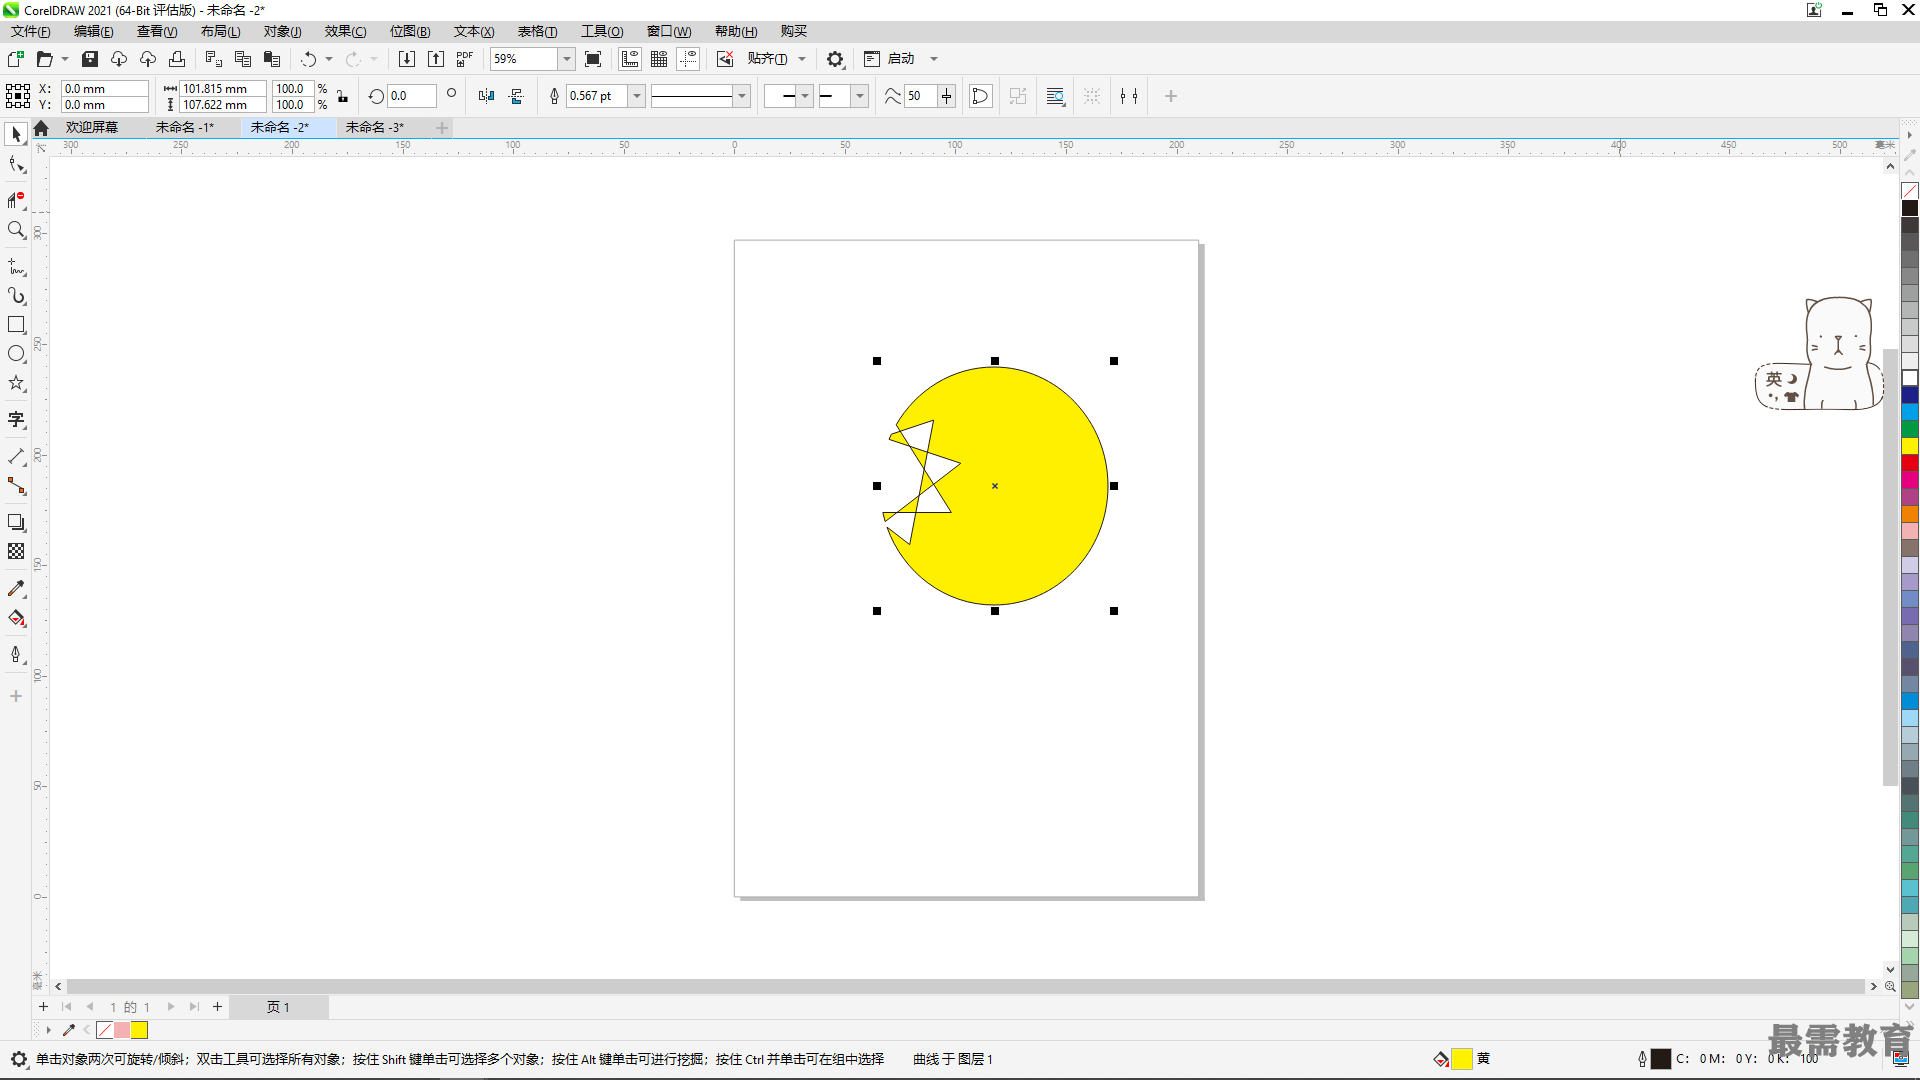Viewport: 1920px width, 1080px height.
Task: Click the object width field
Action: coord(223,88)
